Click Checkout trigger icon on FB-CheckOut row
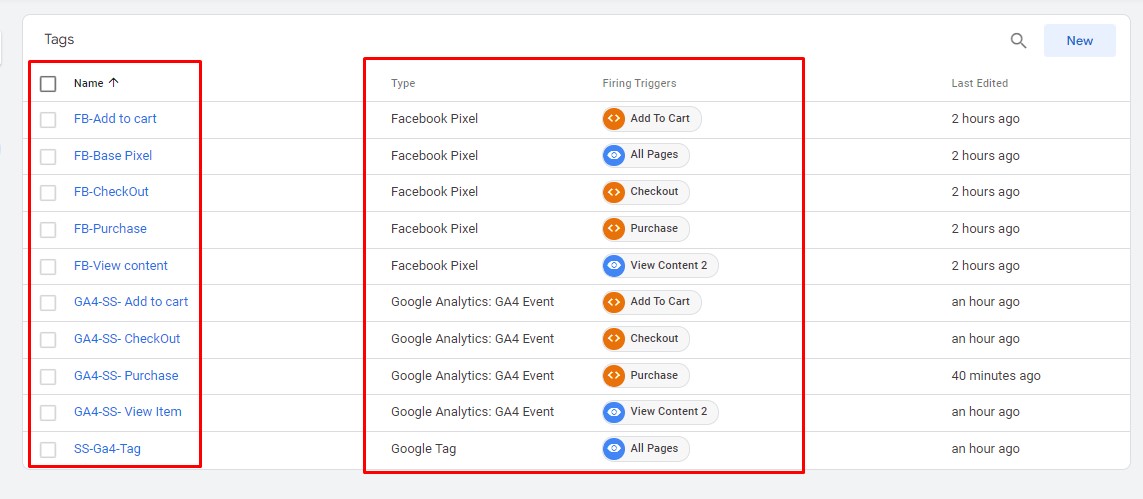 click(614, 192)
